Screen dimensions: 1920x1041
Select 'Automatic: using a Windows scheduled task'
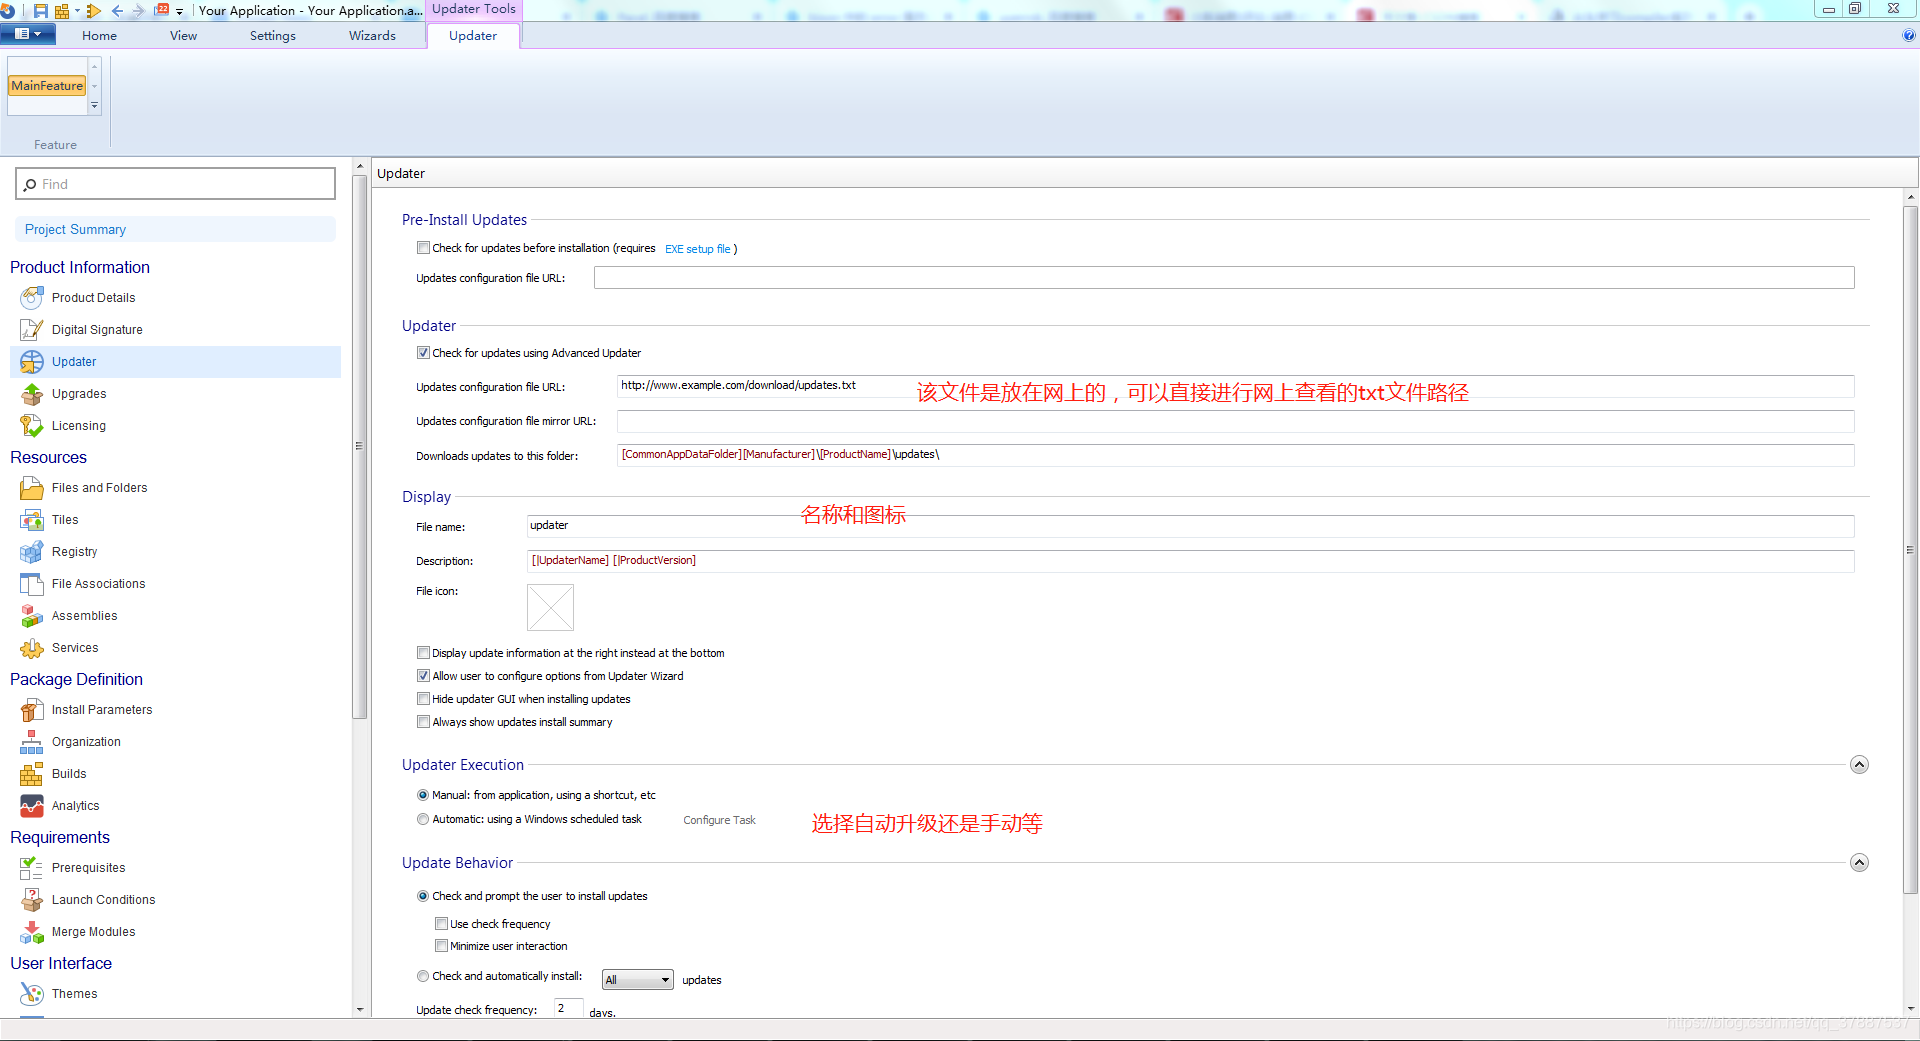pyautogui.click(x=423, y=818)
